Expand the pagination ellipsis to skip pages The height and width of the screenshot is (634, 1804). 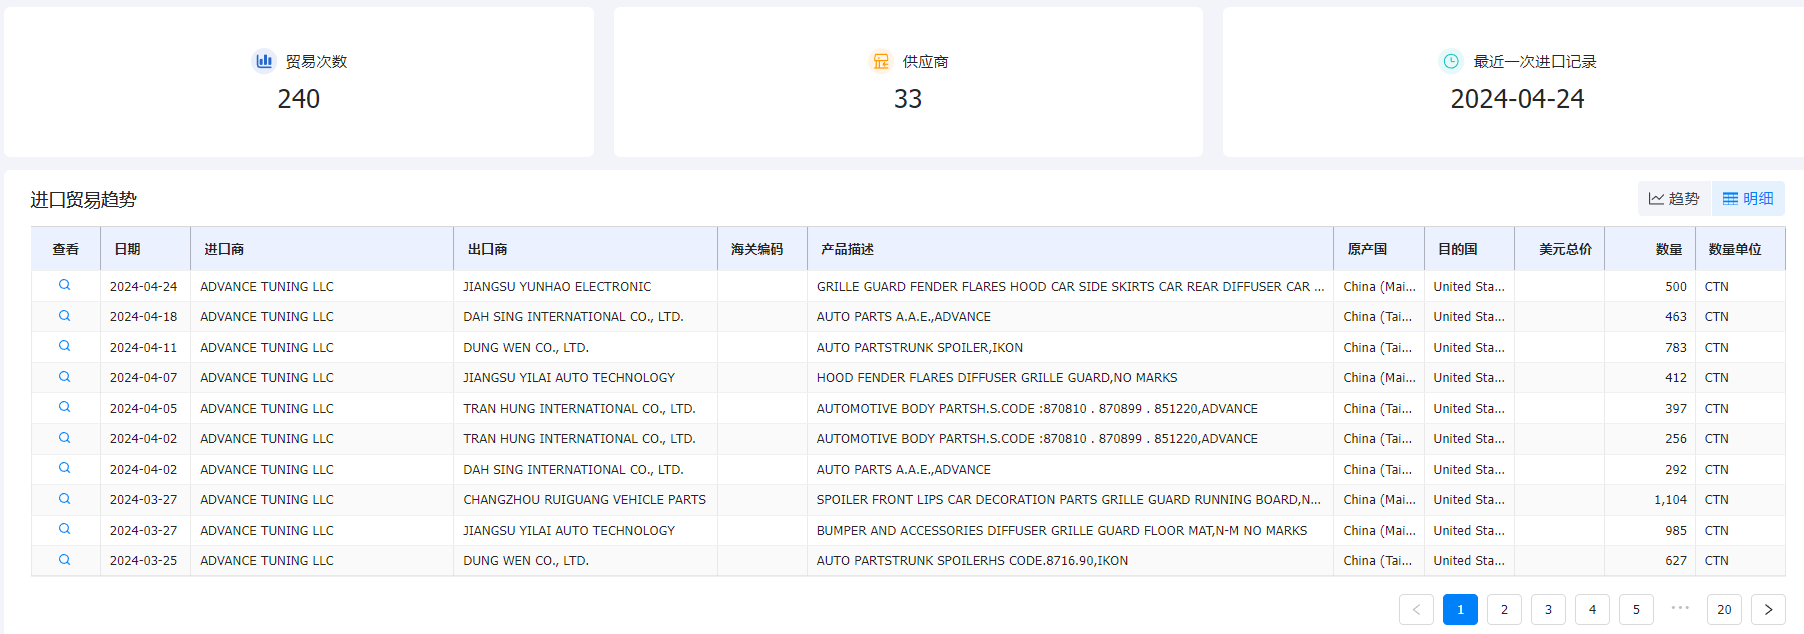[1680, 609]
